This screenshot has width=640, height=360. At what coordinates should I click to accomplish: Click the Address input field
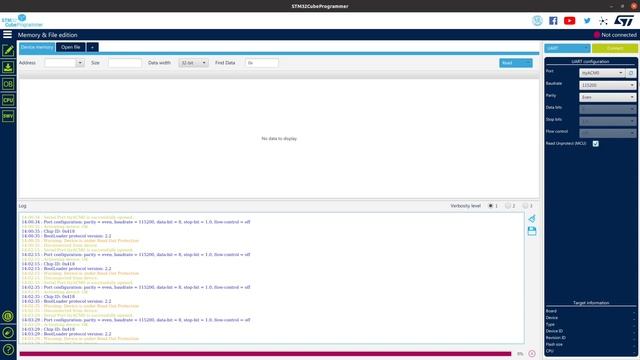60,63
